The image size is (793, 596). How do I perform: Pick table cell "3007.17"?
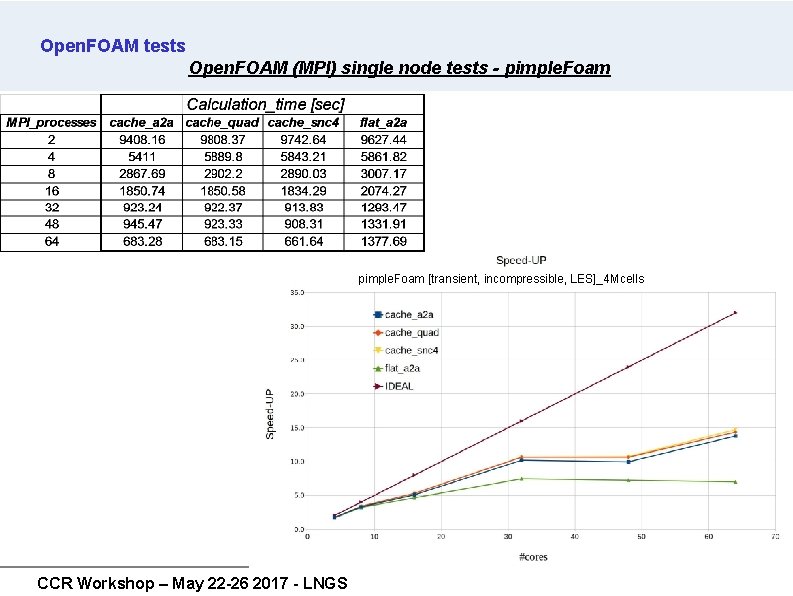tap(384, 174)
